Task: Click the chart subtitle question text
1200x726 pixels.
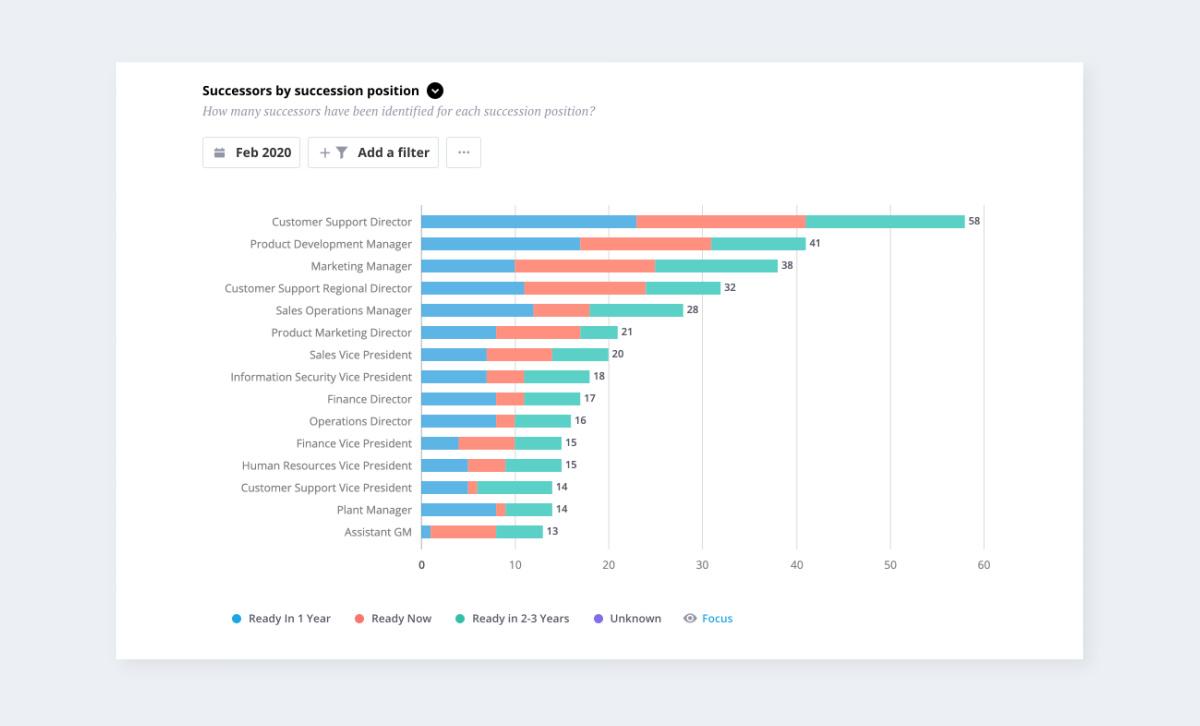Action: coord(398,111)
